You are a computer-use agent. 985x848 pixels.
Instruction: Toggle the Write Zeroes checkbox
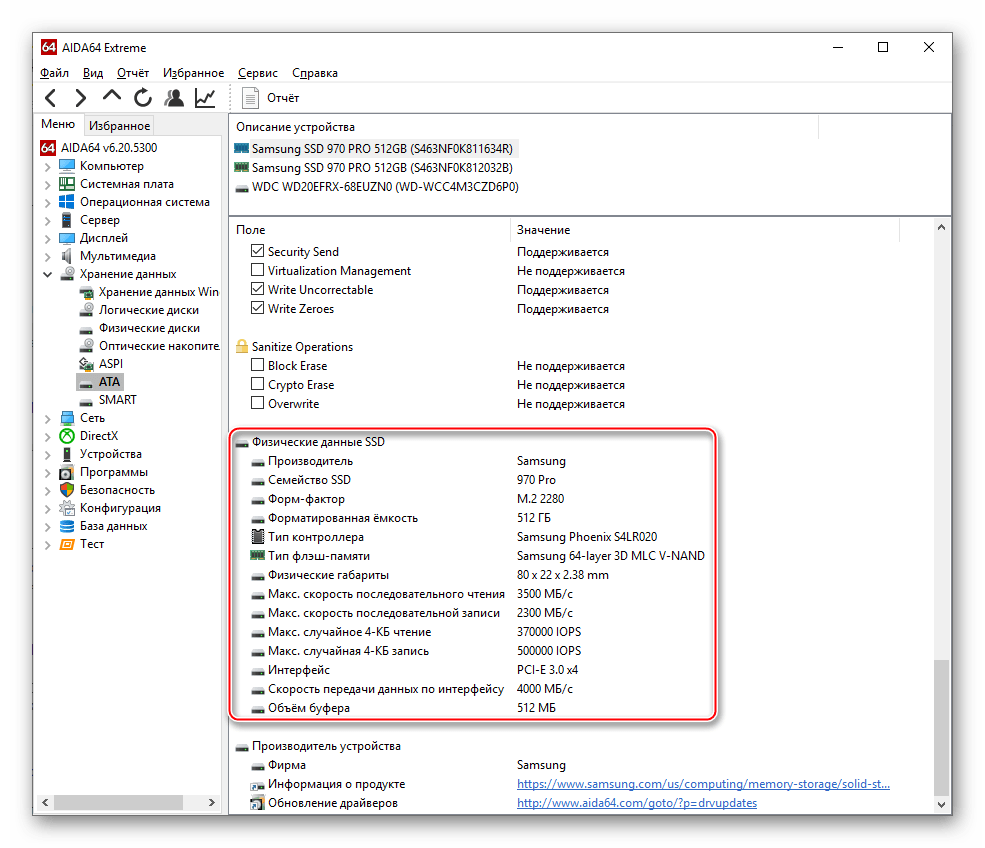pyautogui.click(x=257, y=308)
